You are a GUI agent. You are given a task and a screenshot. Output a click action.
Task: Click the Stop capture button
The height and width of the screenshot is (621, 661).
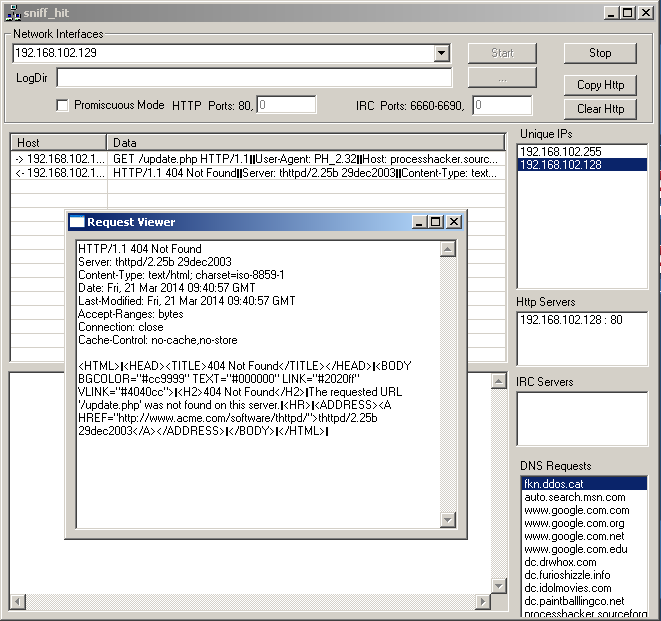tap(600, 53)
